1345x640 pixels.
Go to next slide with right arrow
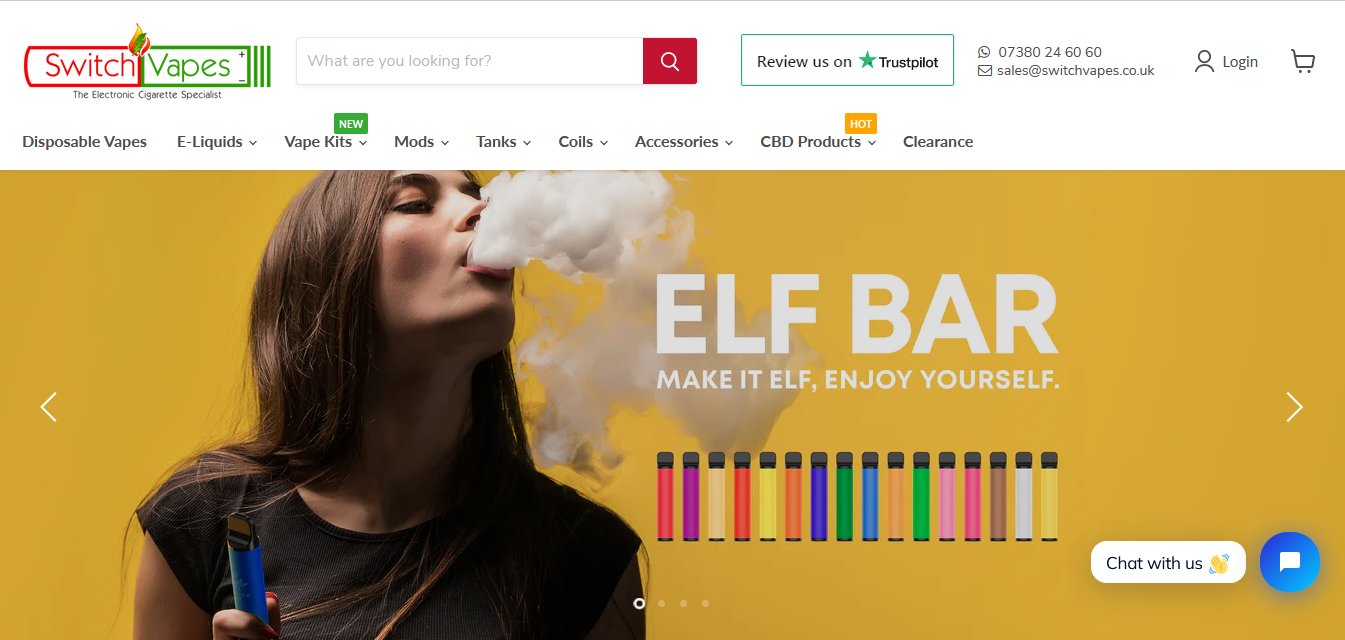(x=1295, y=407)
